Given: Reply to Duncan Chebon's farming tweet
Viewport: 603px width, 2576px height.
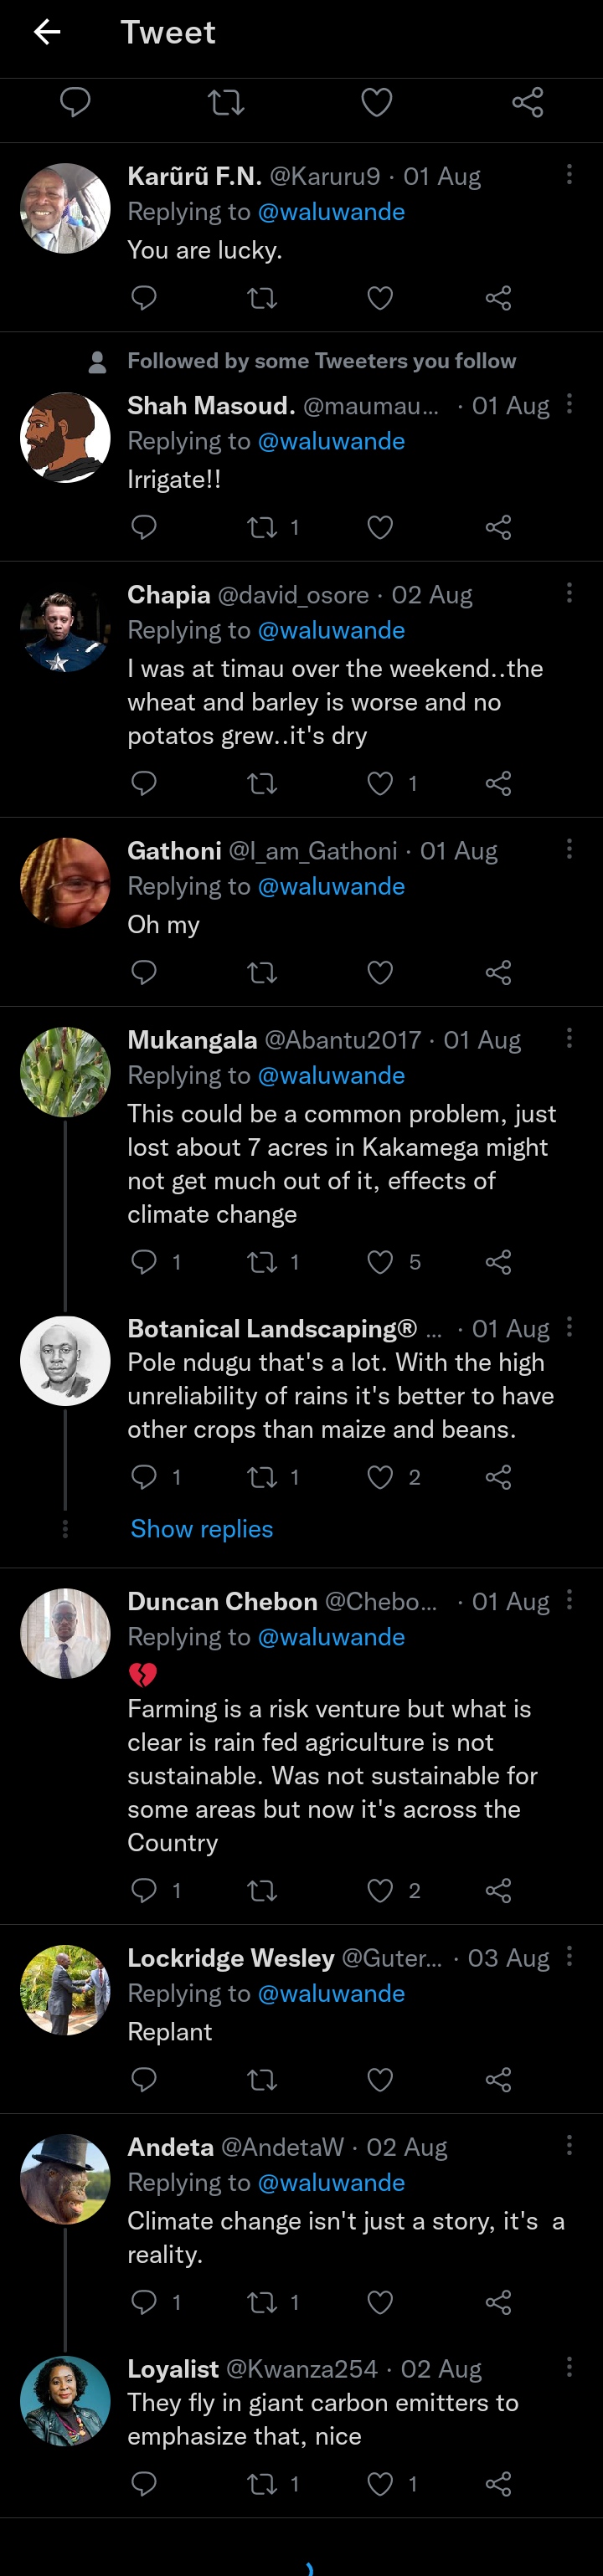Looking at the screenshot, I should point(144,1890).
